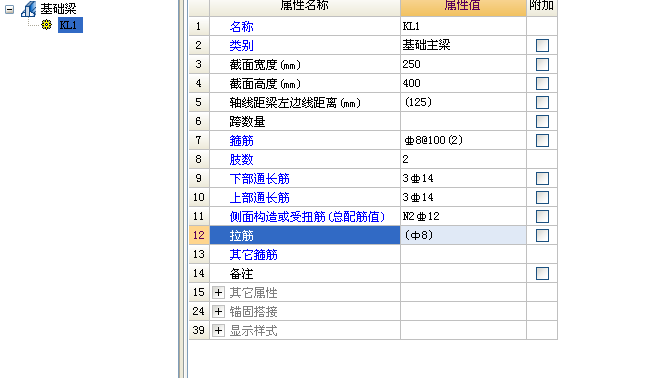Screen dimensions: 661x378
Task: Click the 截面高度(mm) property name
Action: [x=265, y=83]
